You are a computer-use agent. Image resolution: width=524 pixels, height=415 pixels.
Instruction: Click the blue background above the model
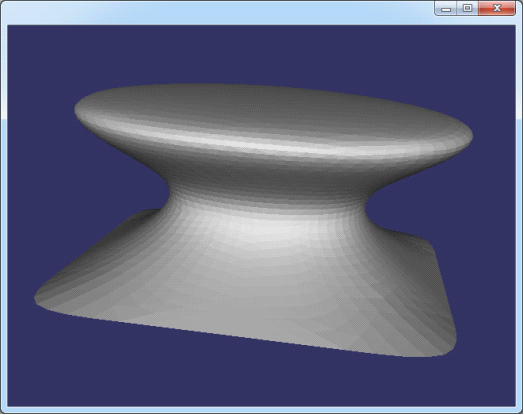click(x=261, y=53)
